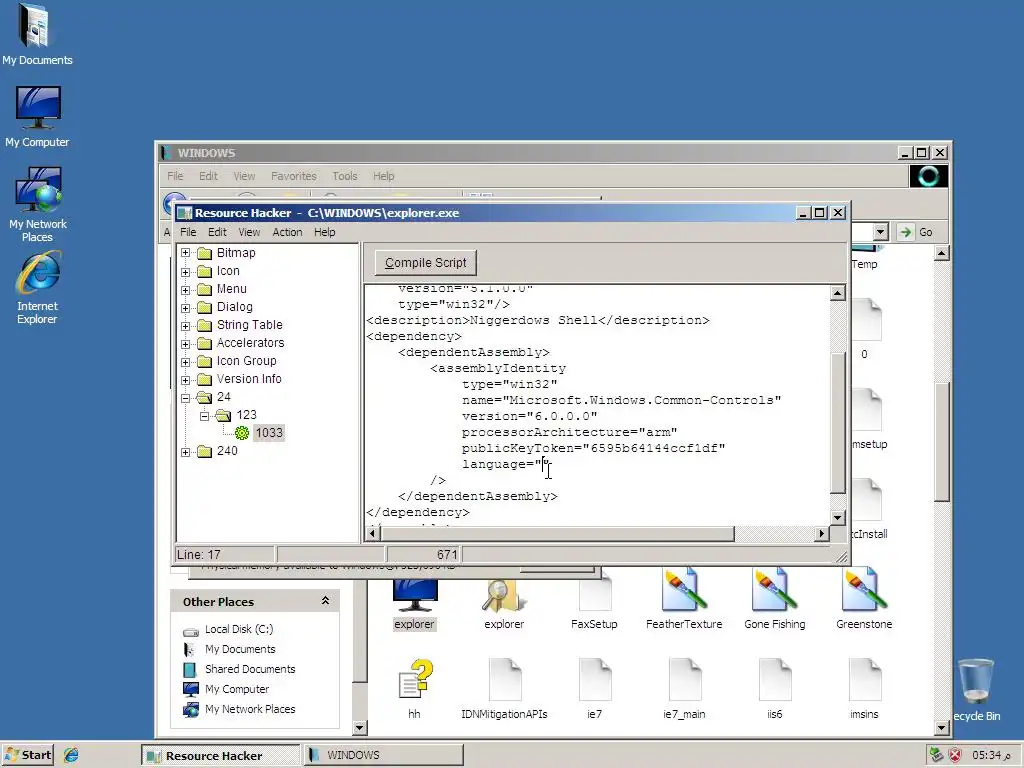This screenshot has height=768, width=1024.
Task: Click script editor scroll down arrow
Action: (x=838, y=518)
